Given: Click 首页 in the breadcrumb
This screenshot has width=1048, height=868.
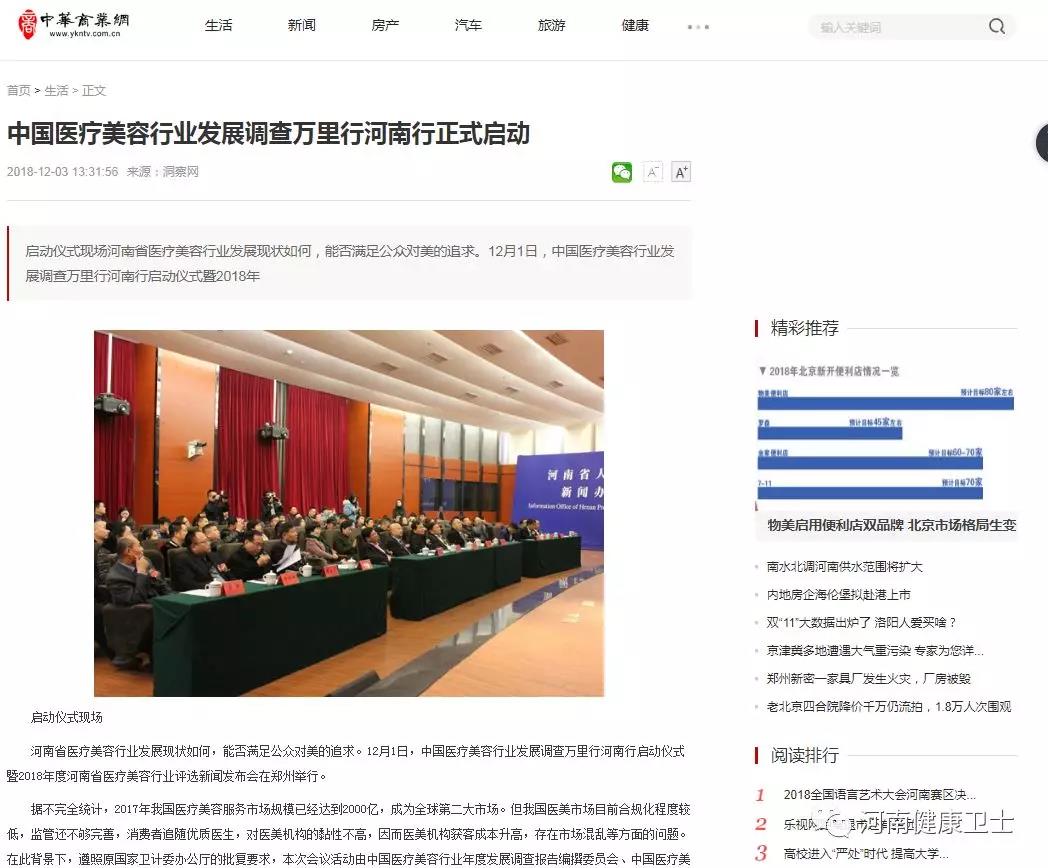Looking at the screenshot, I should (x=18, y=91).
